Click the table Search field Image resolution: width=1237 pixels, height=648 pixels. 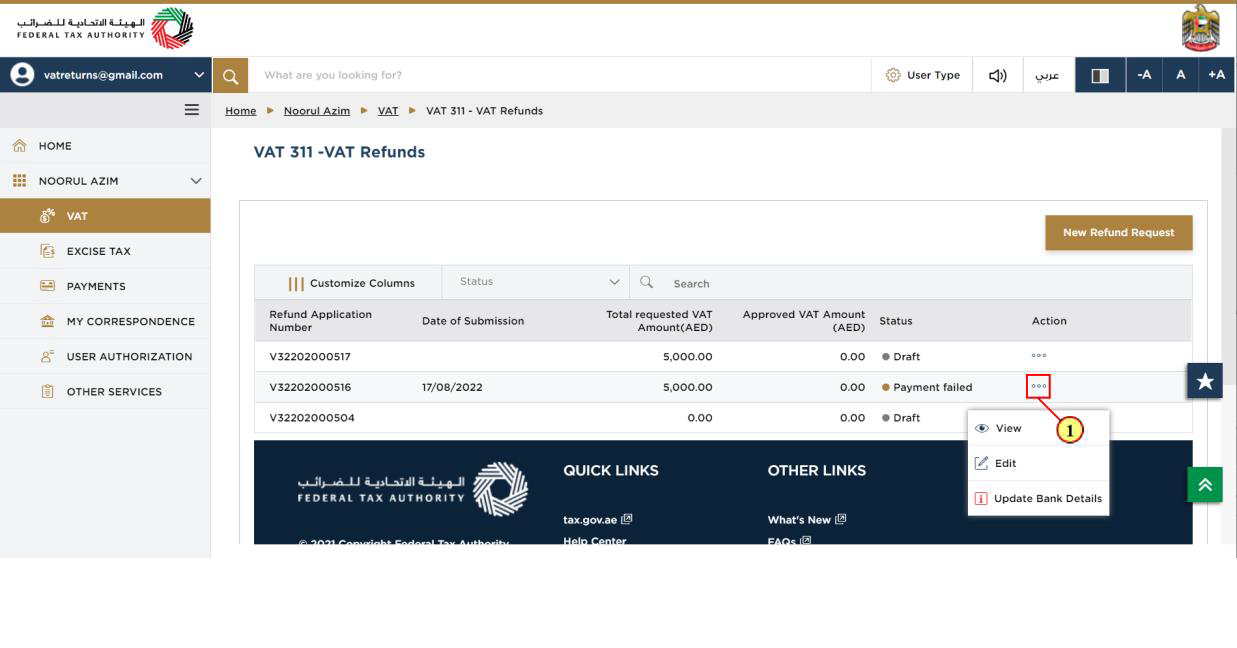point(910,283)
